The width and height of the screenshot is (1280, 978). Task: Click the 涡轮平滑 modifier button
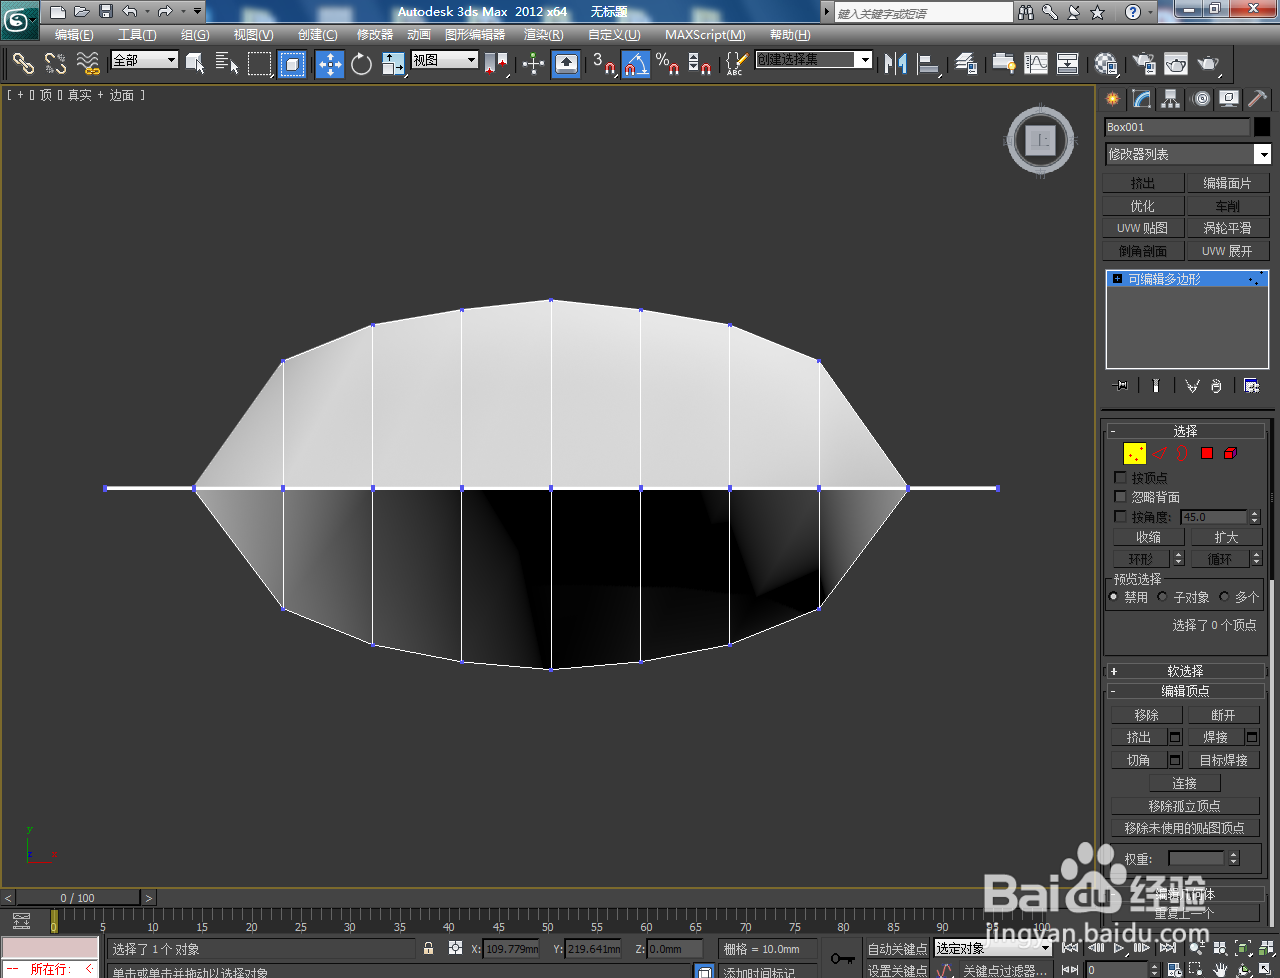click(1227, 228)
